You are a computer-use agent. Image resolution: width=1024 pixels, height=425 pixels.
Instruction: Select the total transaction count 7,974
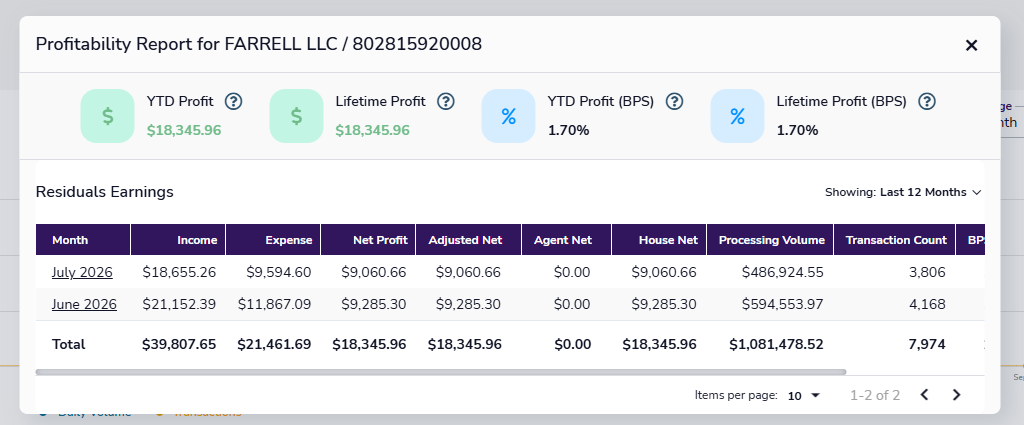(927, 344)
